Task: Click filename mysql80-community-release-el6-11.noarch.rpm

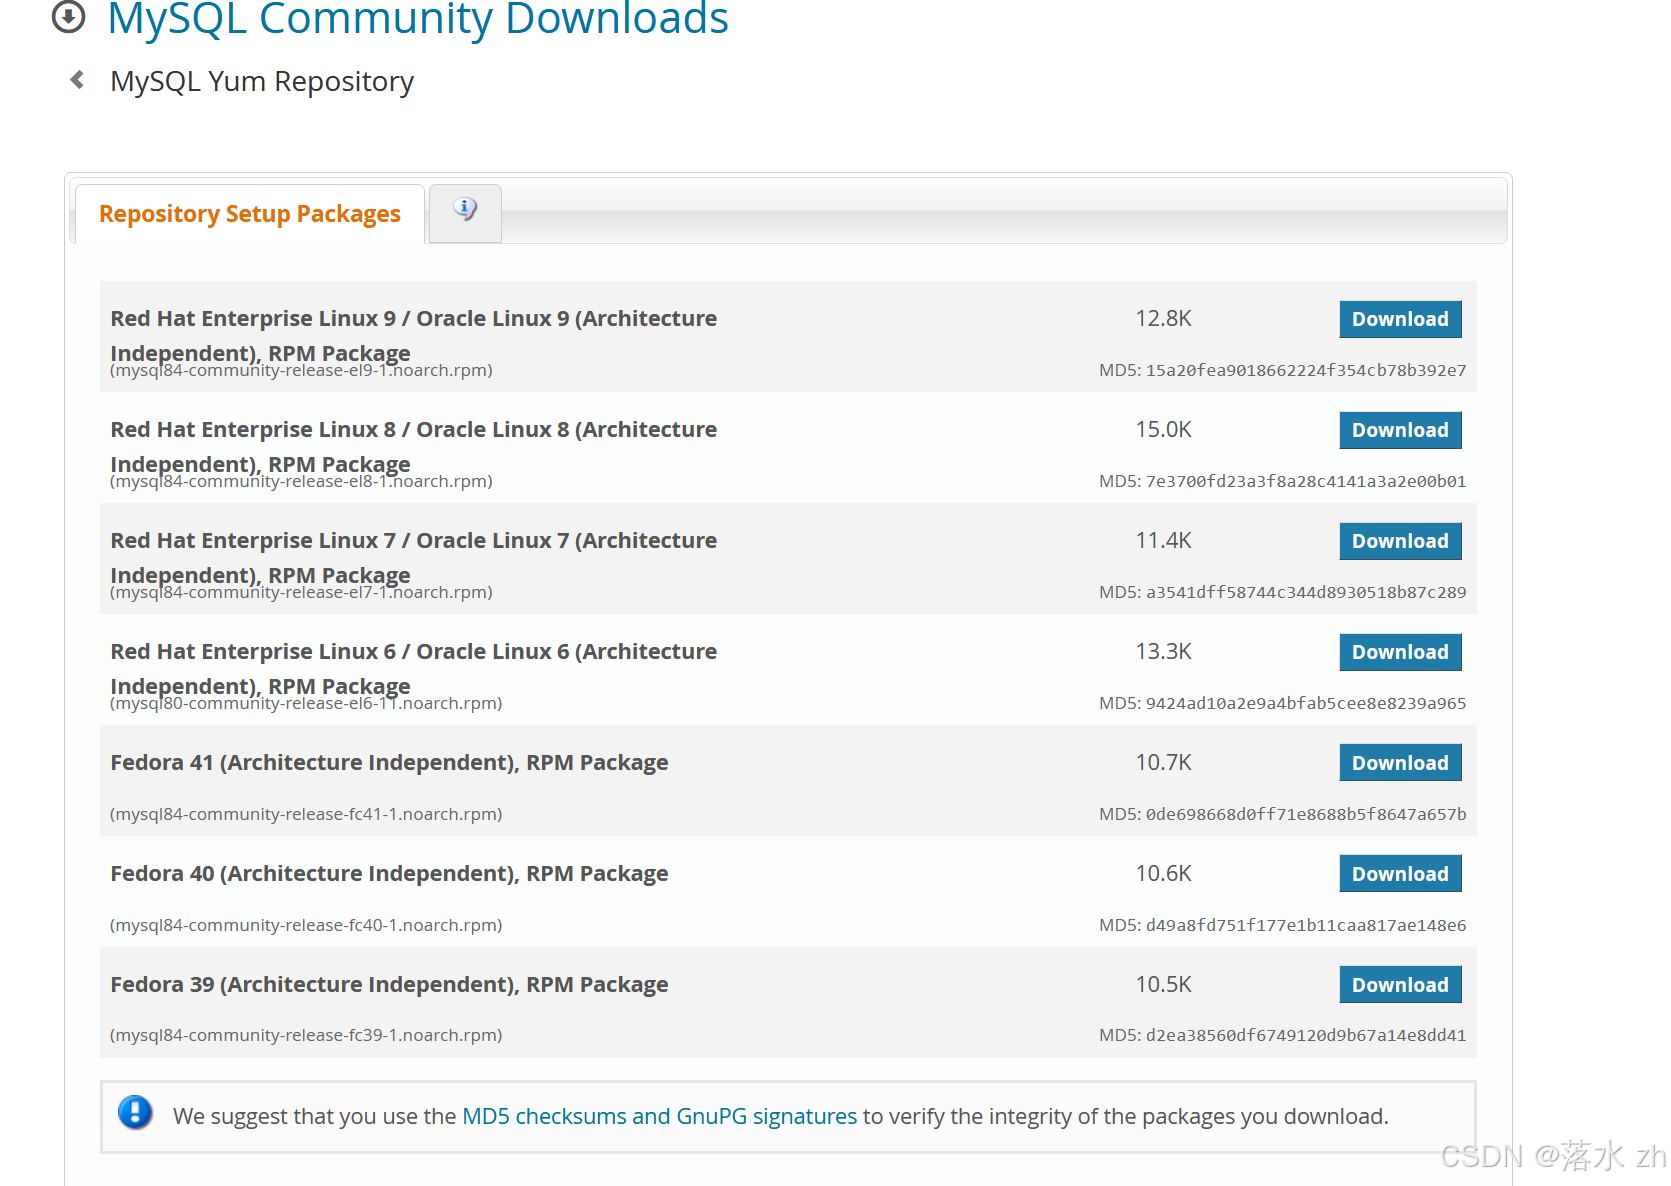Action: point(306,704)
